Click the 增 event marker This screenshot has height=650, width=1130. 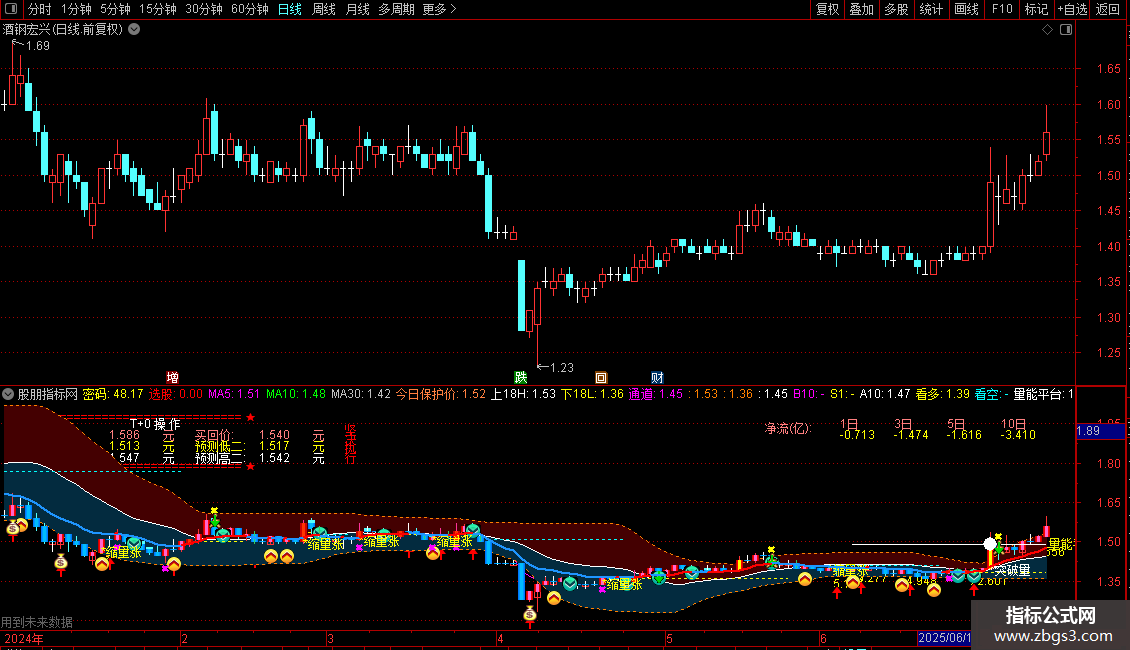click(x=172, y=378)
